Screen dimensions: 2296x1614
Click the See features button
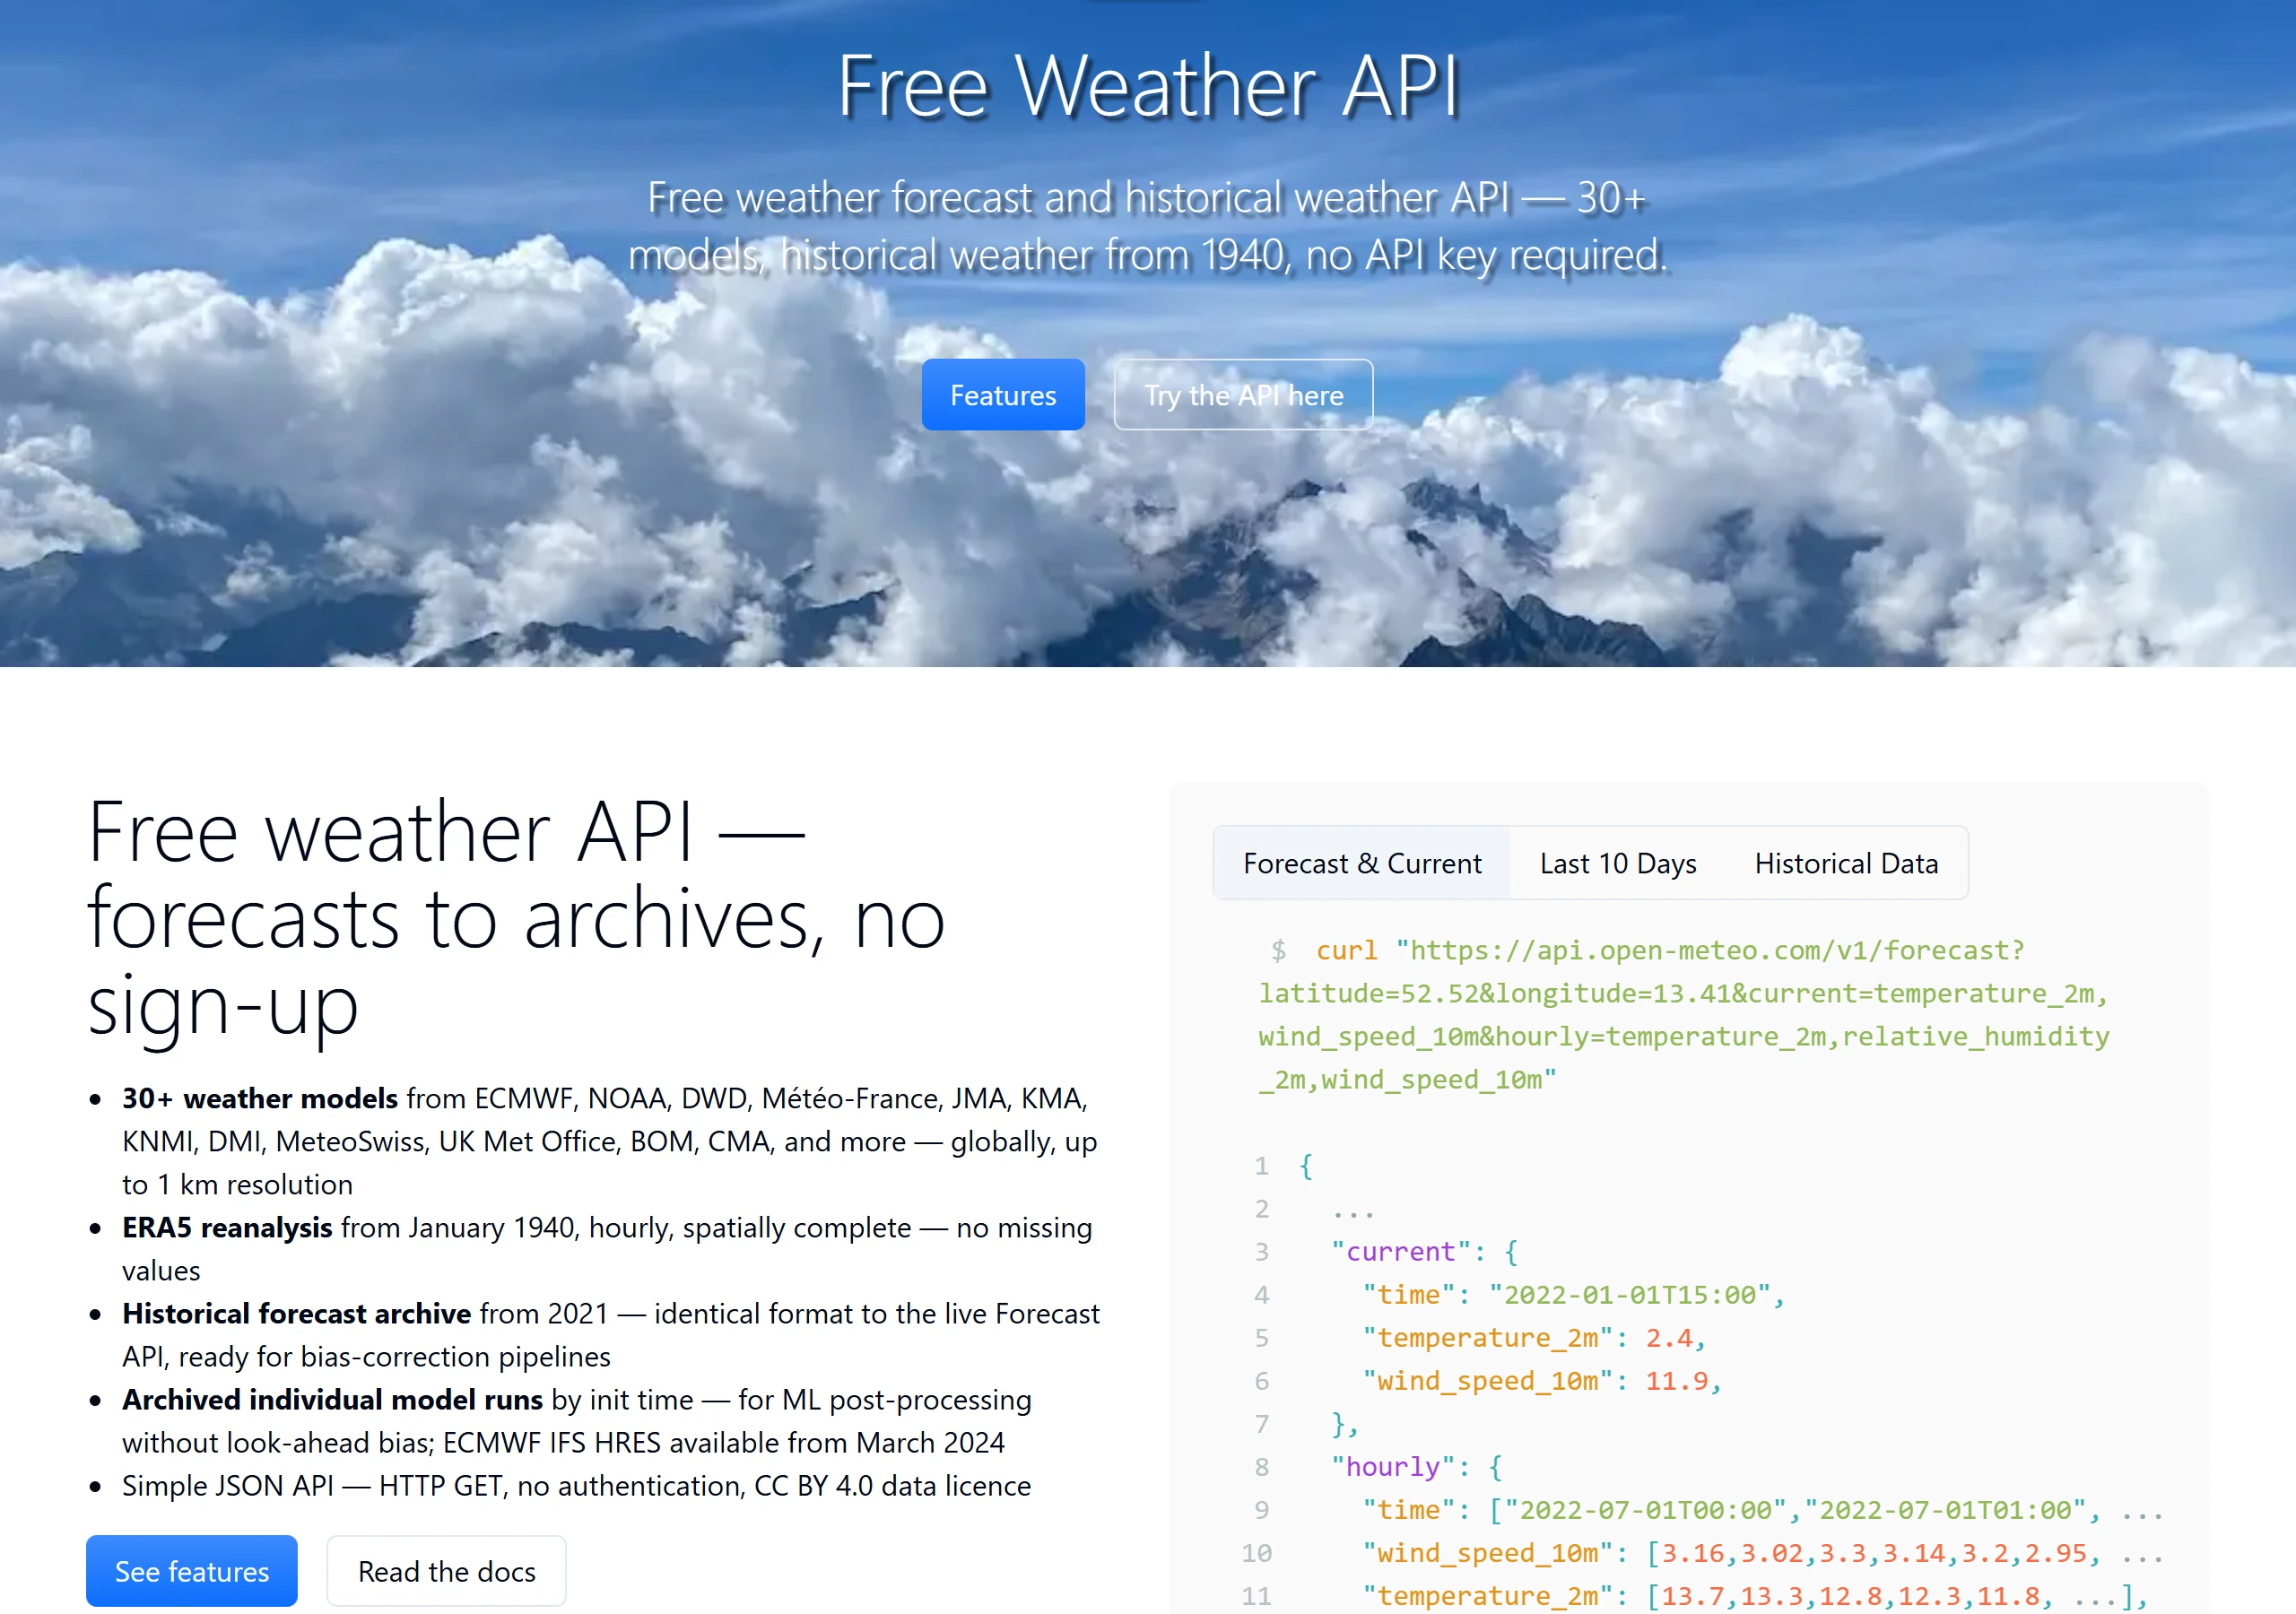click(x=192, y=1571)
